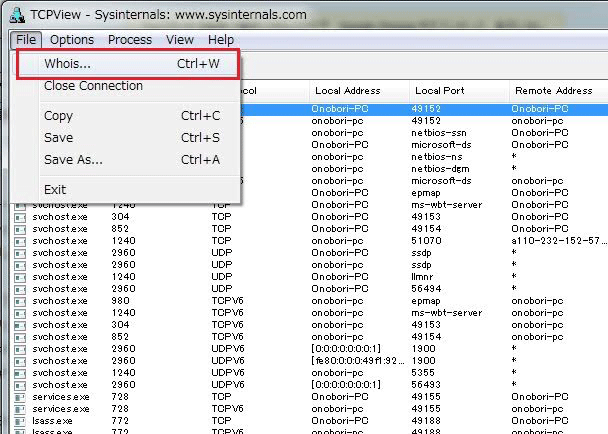The image size is (608, 434).
Task: Click icon of svchost.exe TCPV6 49154 row
Action: point(20,338)
